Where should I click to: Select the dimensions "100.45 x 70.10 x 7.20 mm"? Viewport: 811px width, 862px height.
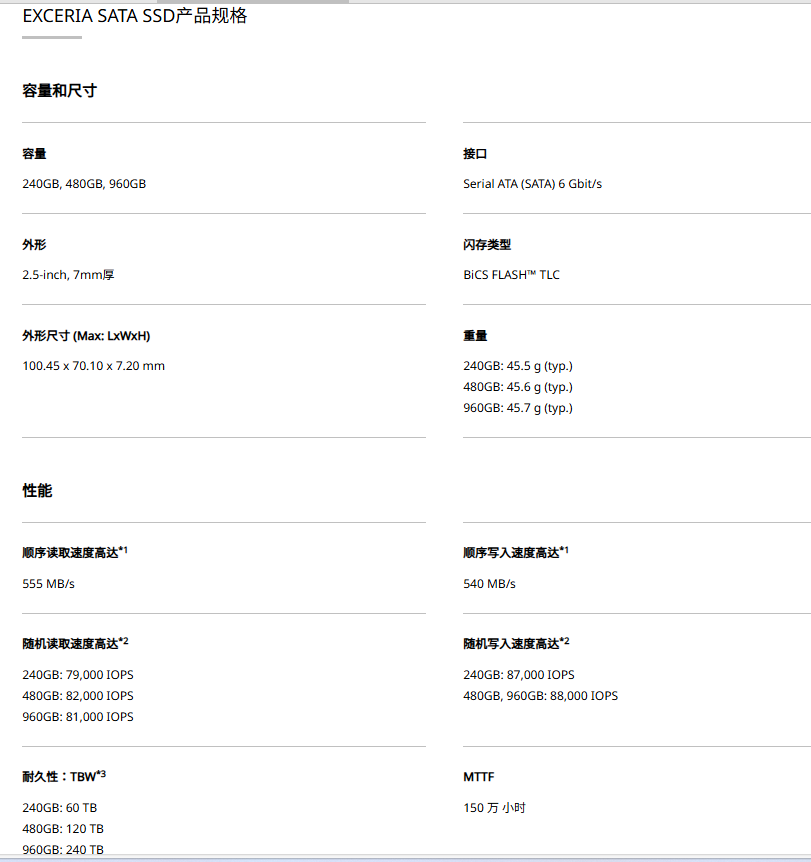(93, 366)
